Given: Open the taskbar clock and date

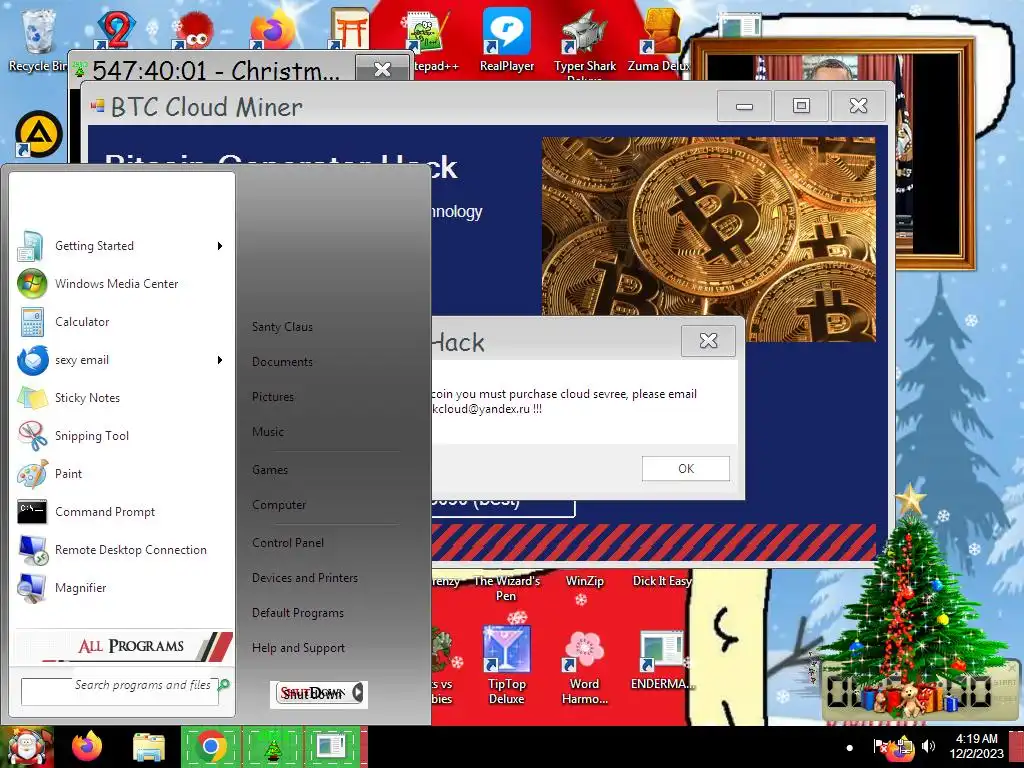Looking at the screenshot, I should [977, 746].
